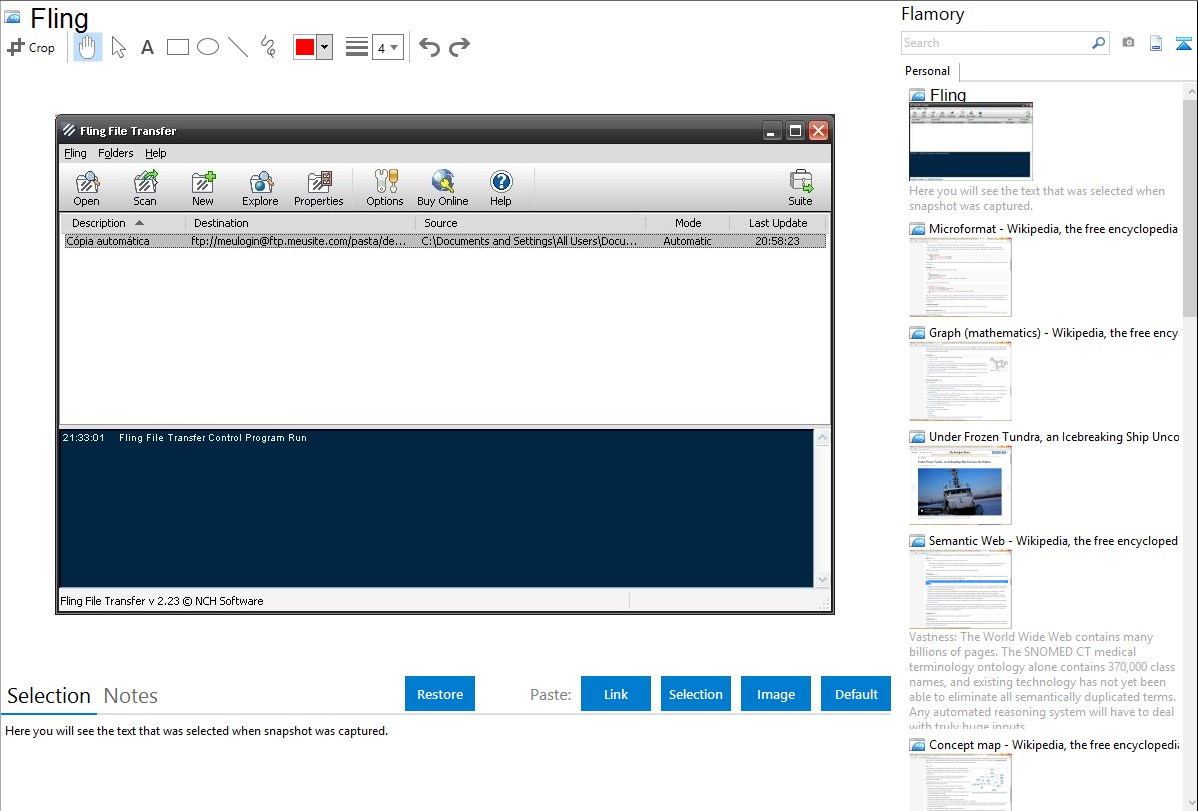The image size is (1198, 811).
Task: Click the Concept map snapshot title
Action: [x=1054, y=744]
